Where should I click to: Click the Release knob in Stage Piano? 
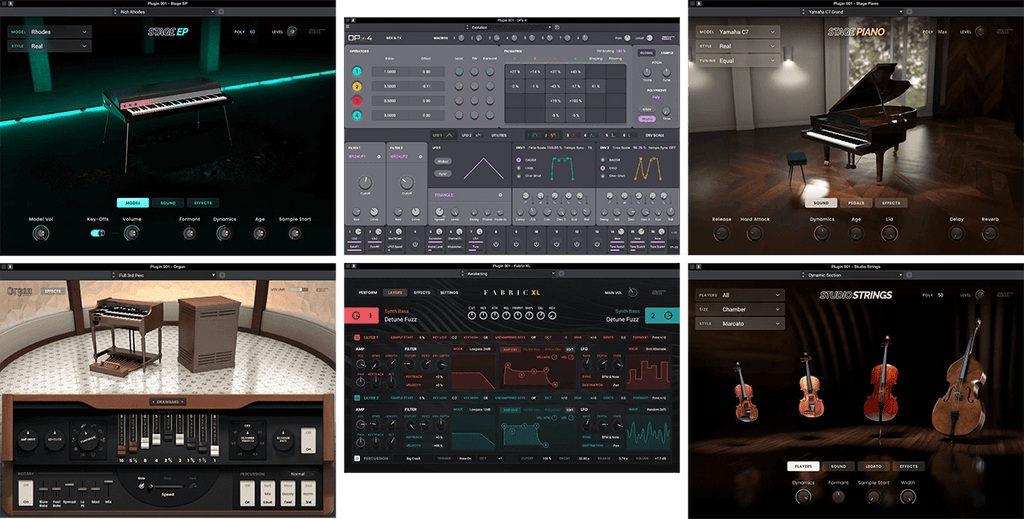point(721,233)
